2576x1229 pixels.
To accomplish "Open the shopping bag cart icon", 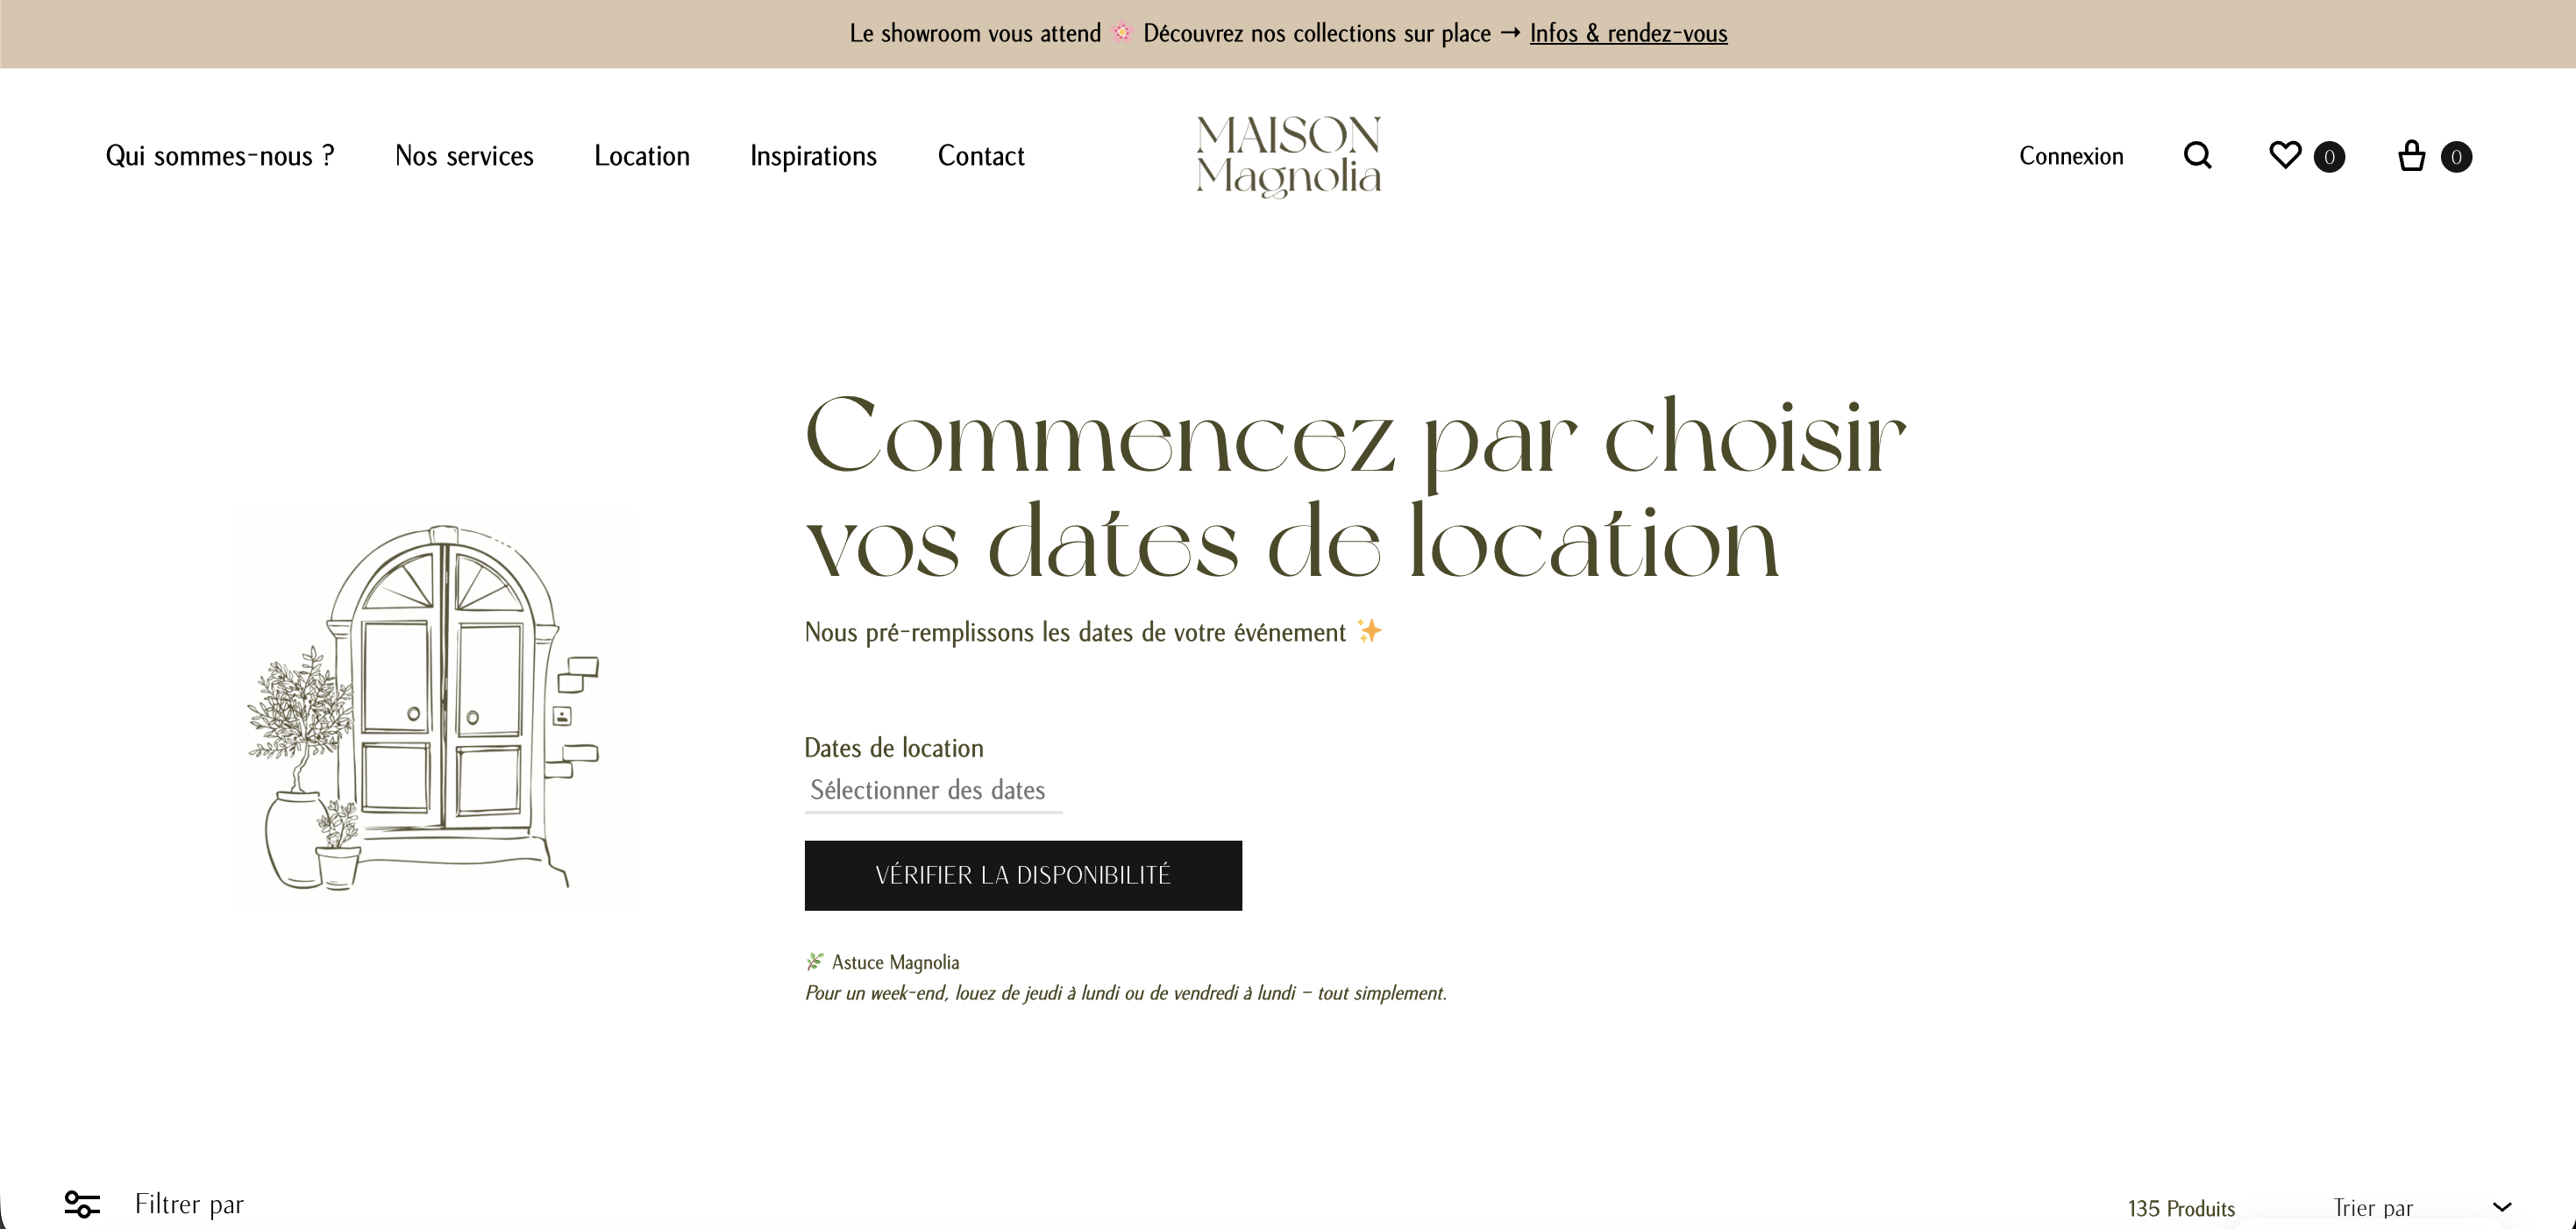I will 2411,156.
